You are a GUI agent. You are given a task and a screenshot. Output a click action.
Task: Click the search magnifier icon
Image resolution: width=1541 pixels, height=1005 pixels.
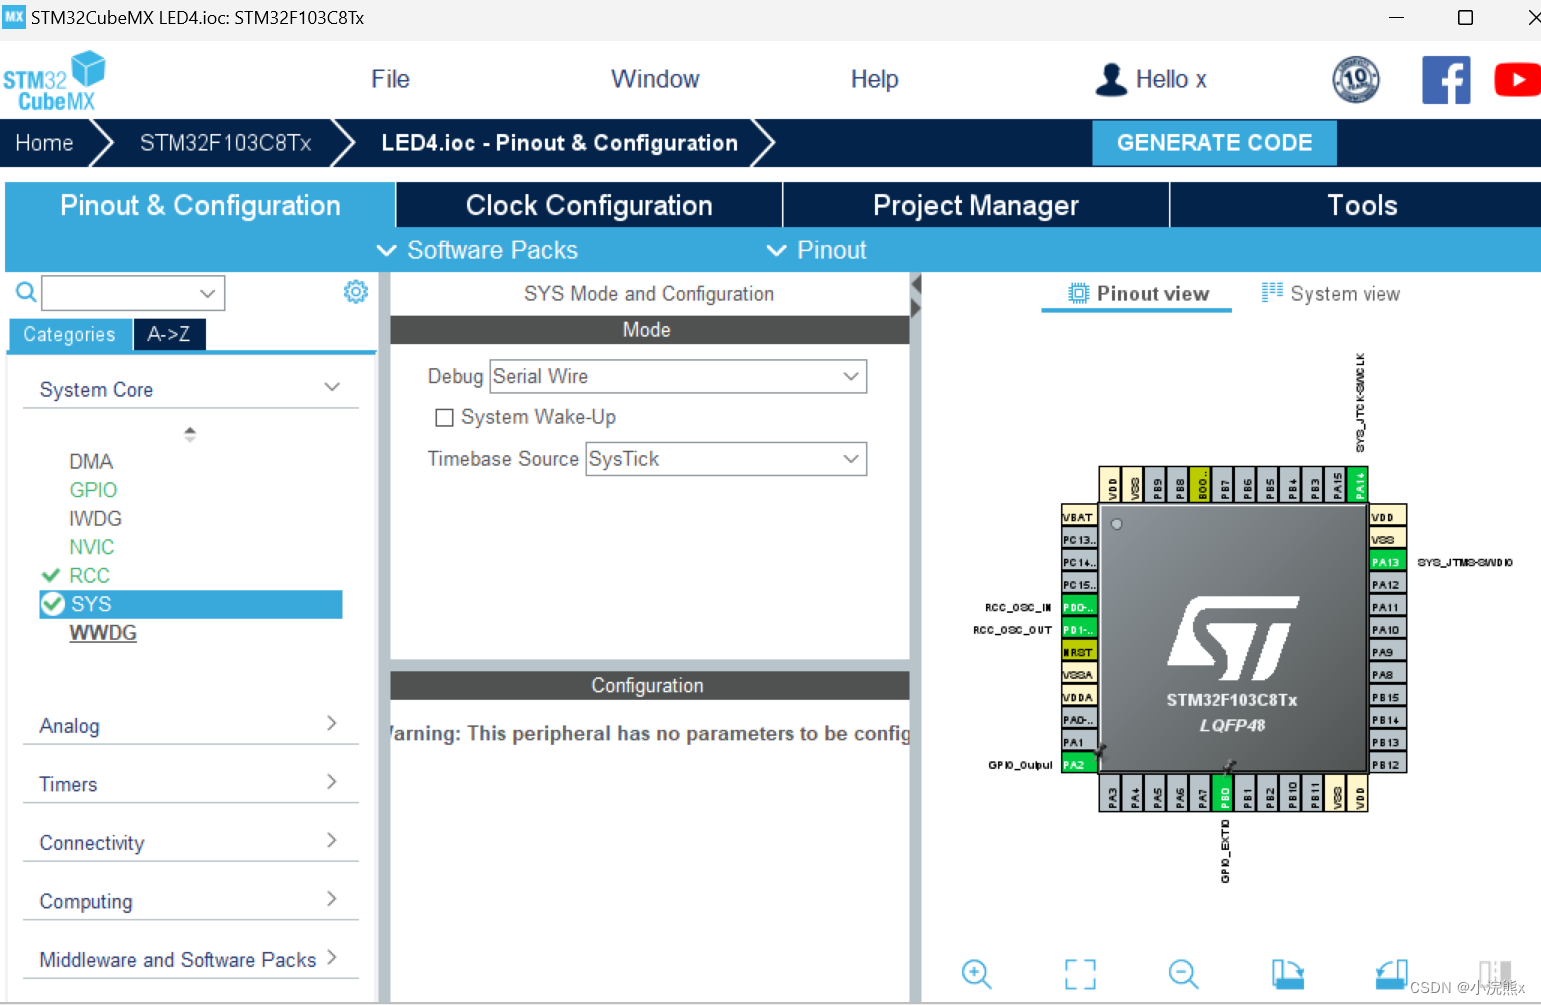coord(25,292)
